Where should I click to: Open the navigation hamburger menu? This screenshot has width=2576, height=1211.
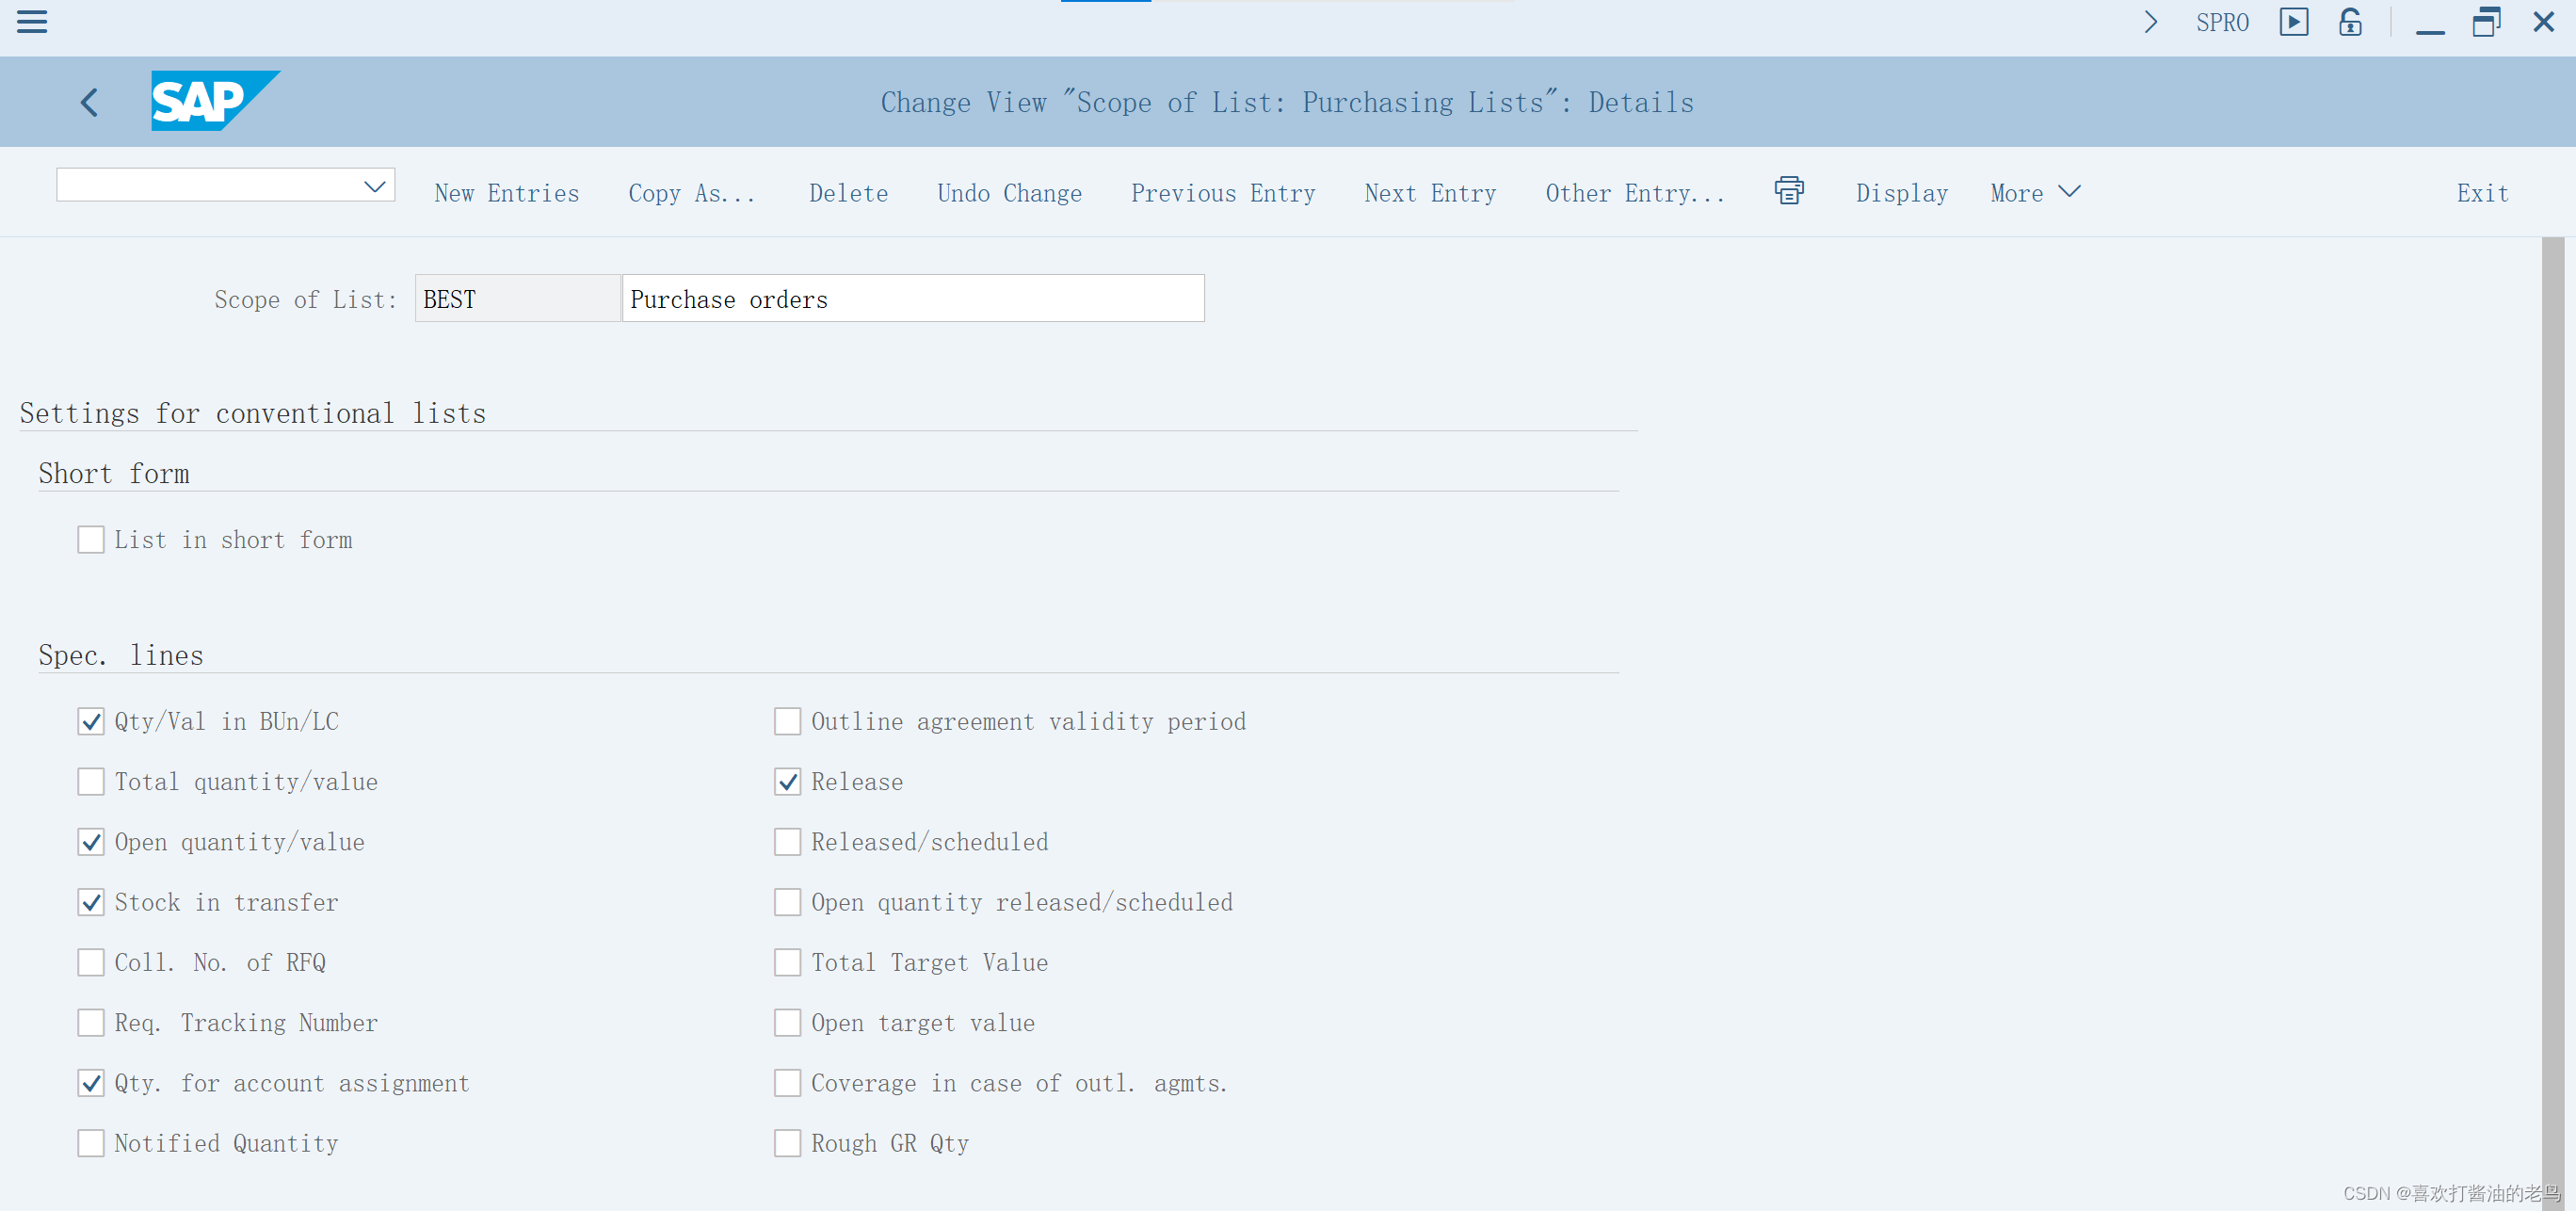point(31,21)
